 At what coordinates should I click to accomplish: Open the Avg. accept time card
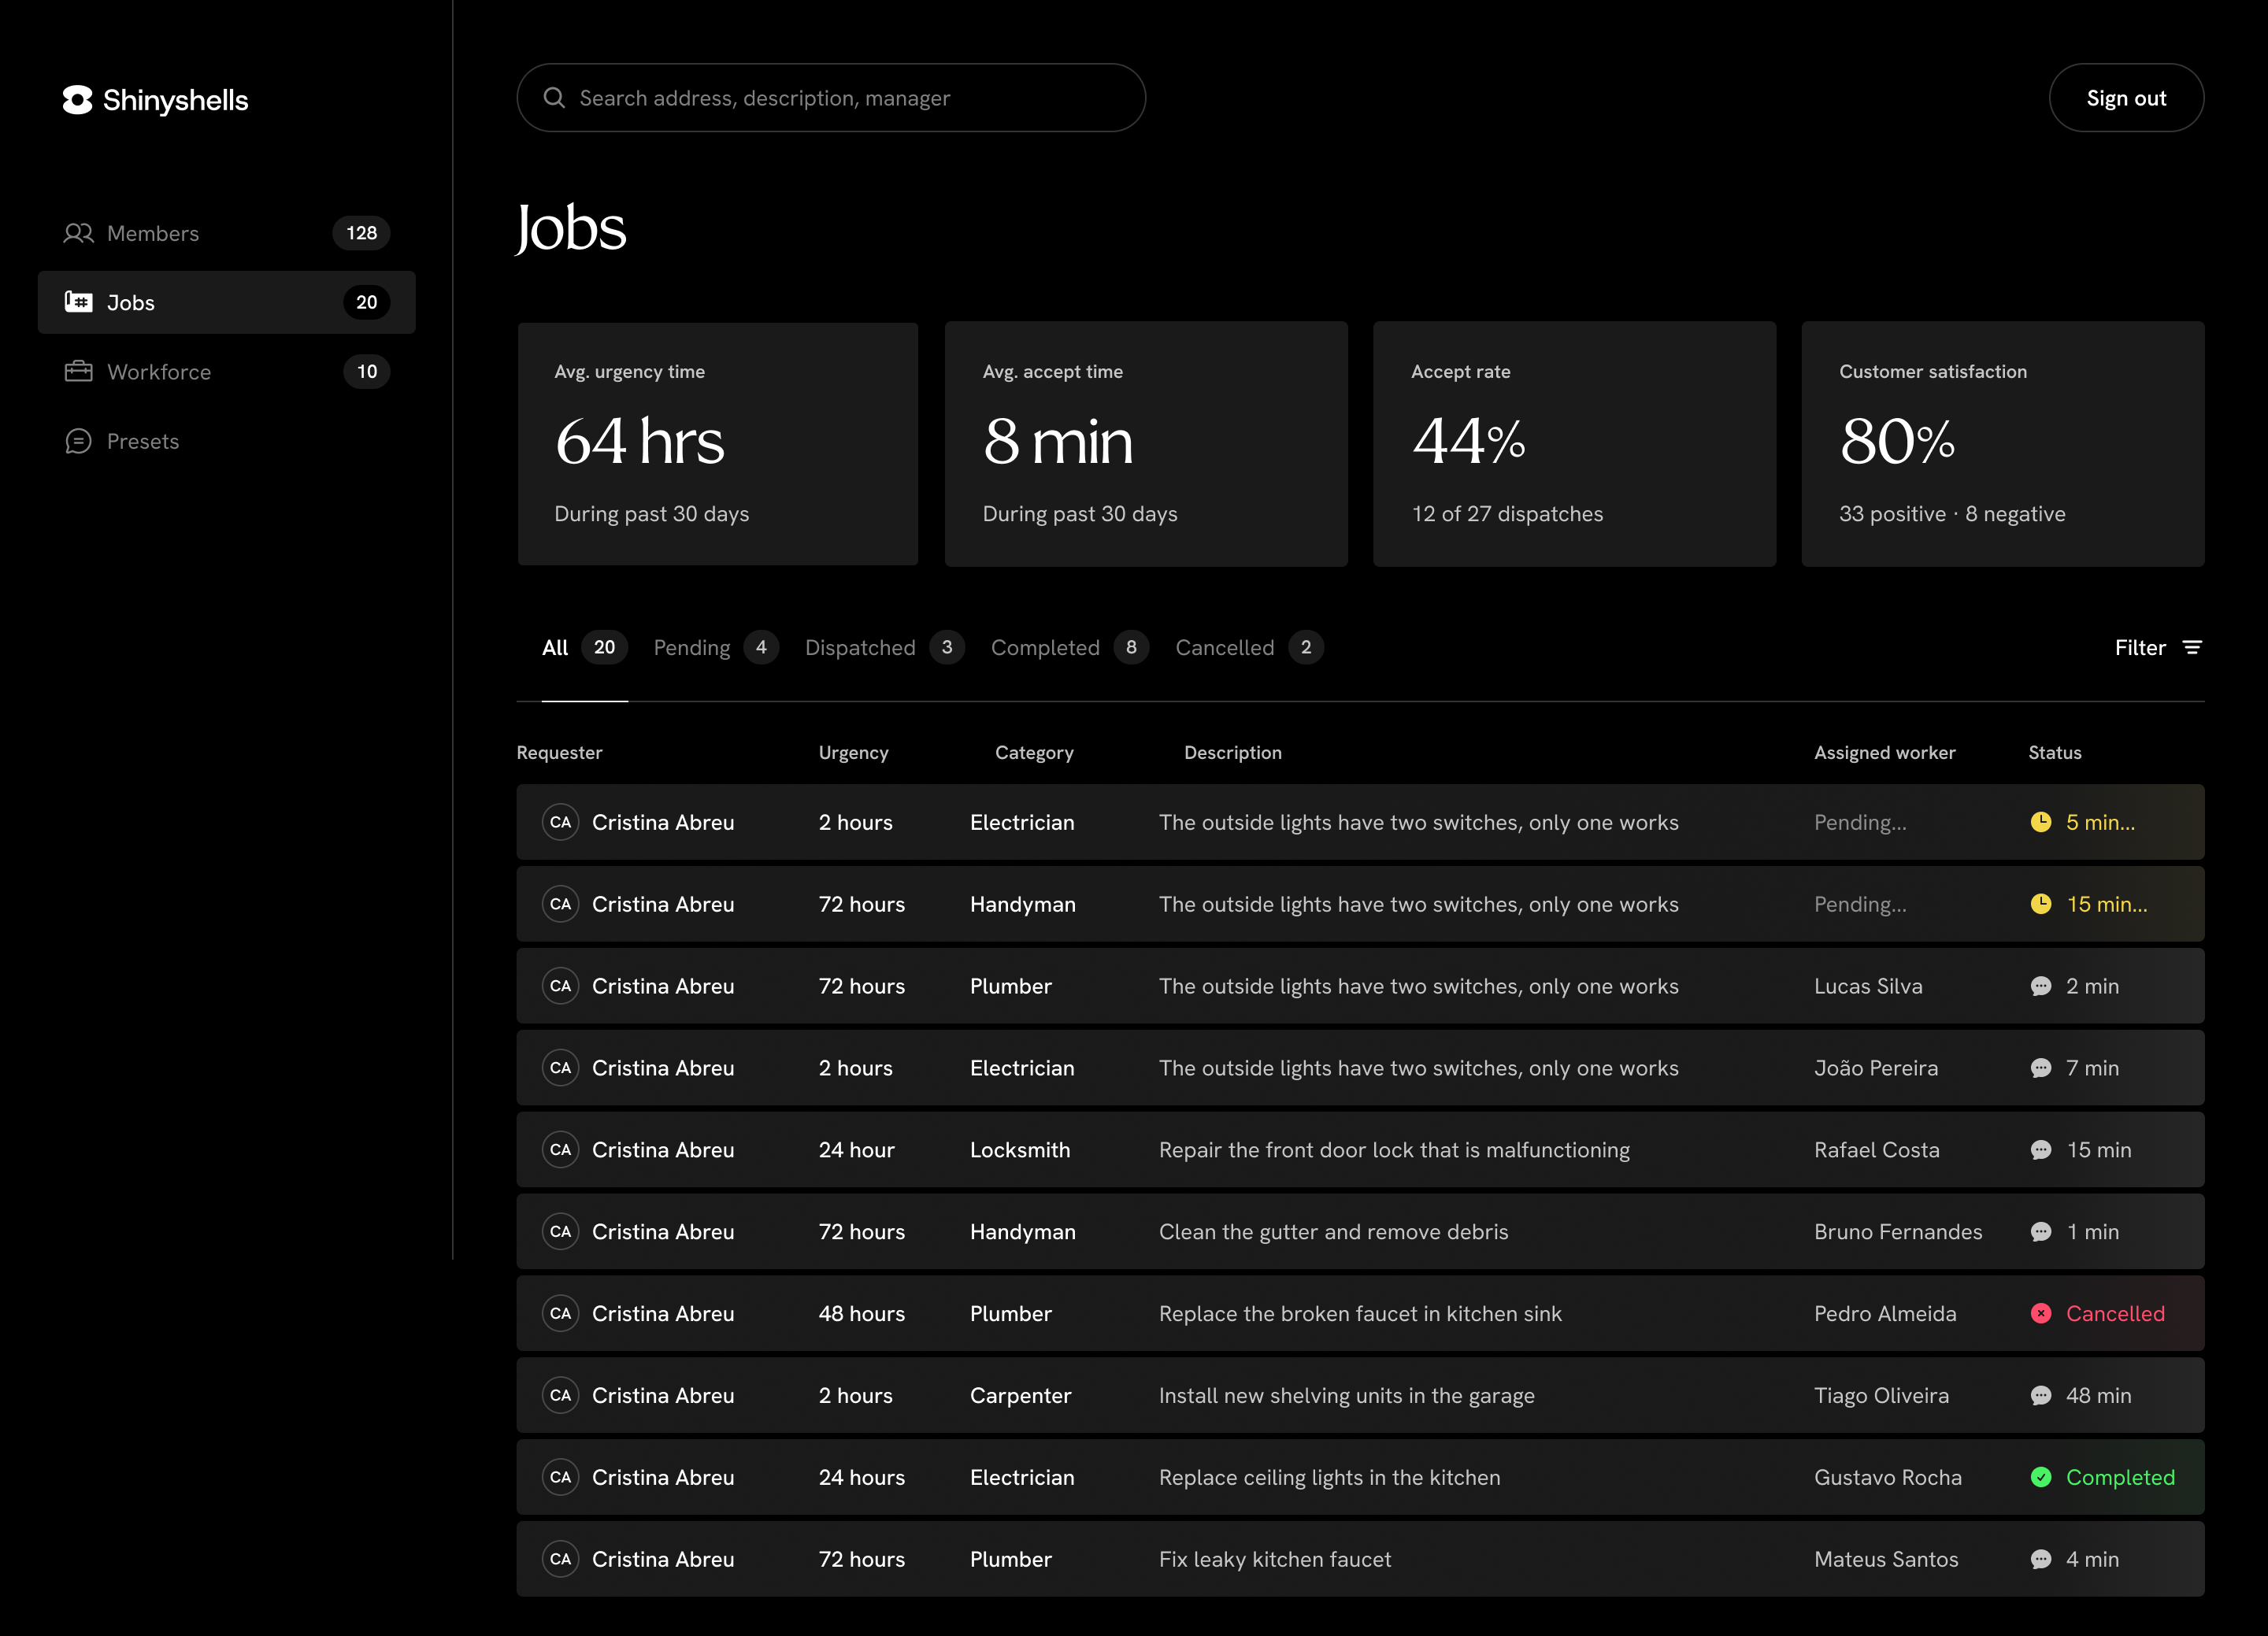click(1146, 444)
